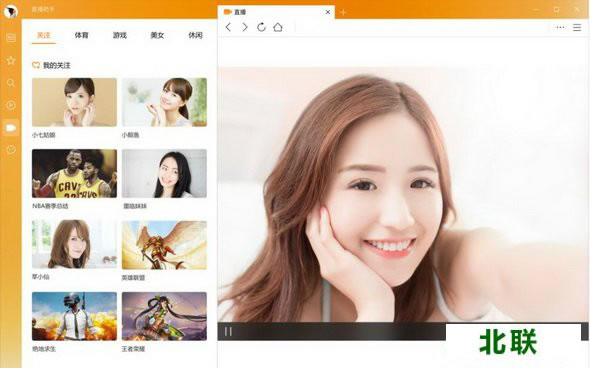The height and width of the screenshot is (368, 590).
Task: Reload the page with refresh icon
Action: tap(261, 27)
